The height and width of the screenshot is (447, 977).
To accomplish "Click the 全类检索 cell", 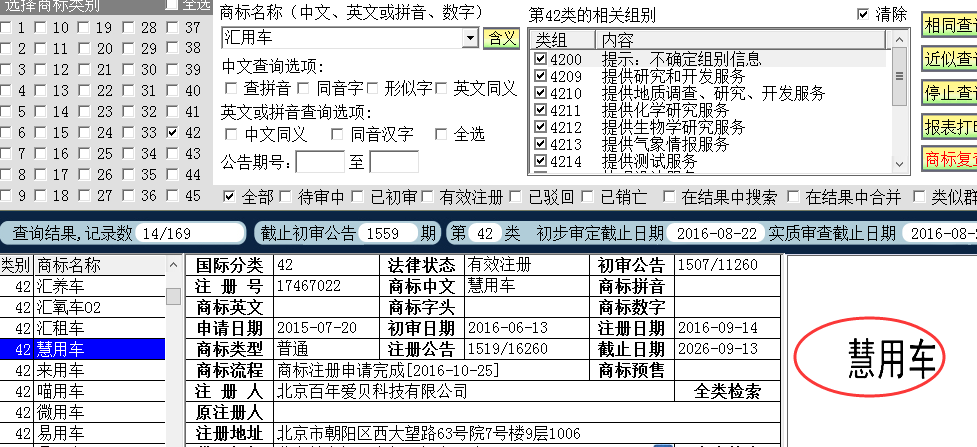I will (727, 392).
